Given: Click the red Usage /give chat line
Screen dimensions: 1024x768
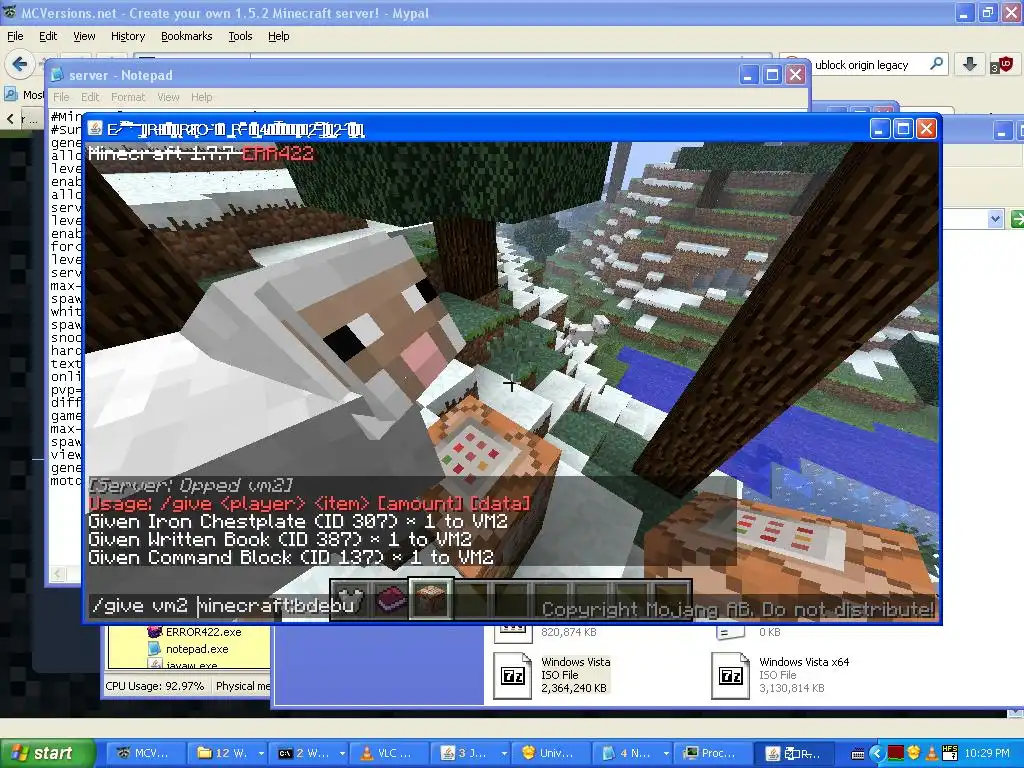Looking at the screenshot, I should tap(310, 504).
